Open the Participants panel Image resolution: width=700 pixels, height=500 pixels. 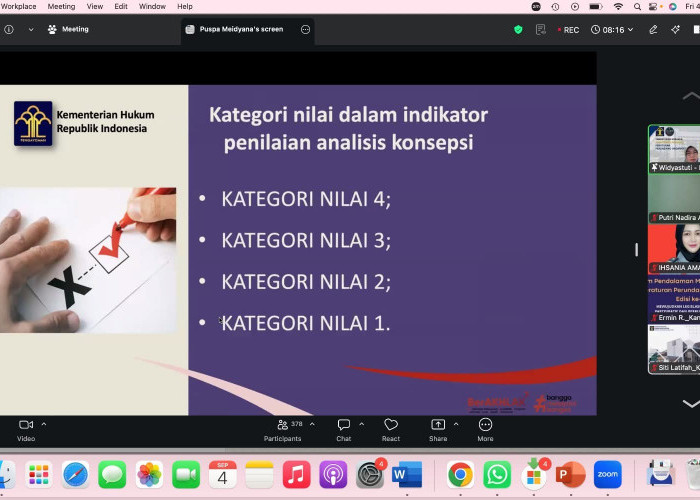tap(283, 430)
